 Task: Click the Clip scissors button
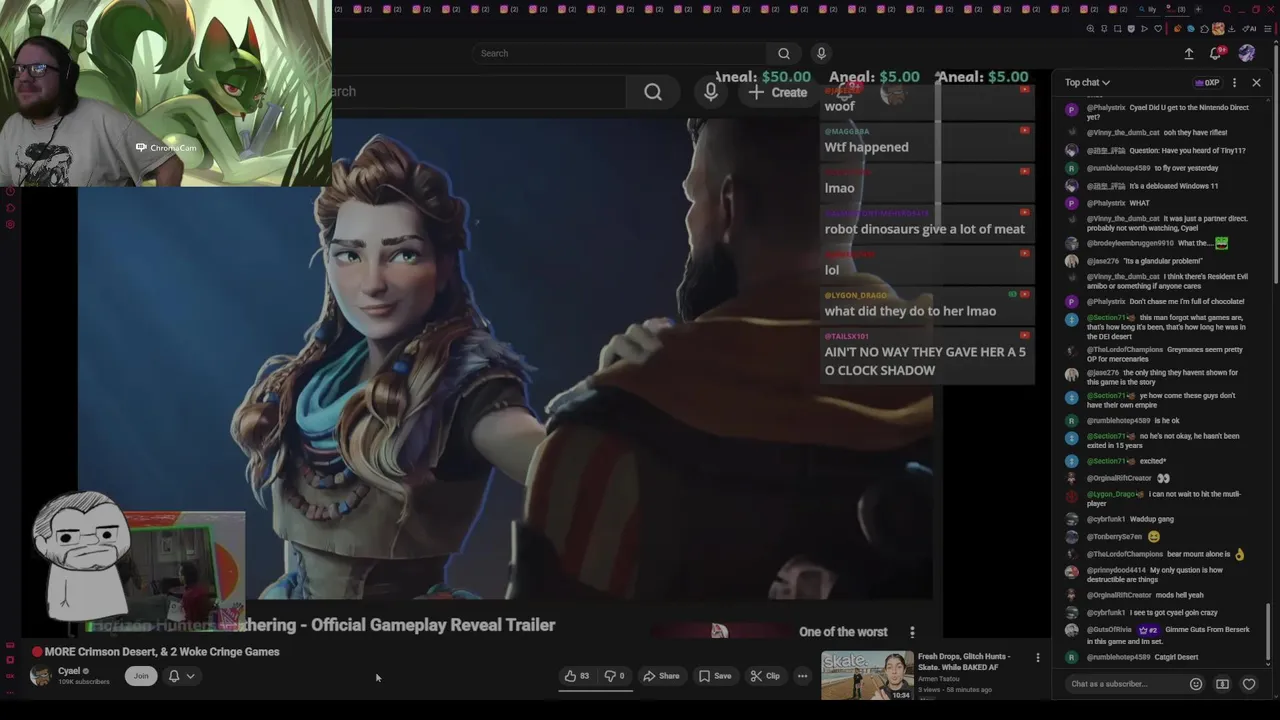(x=765, y=676)
